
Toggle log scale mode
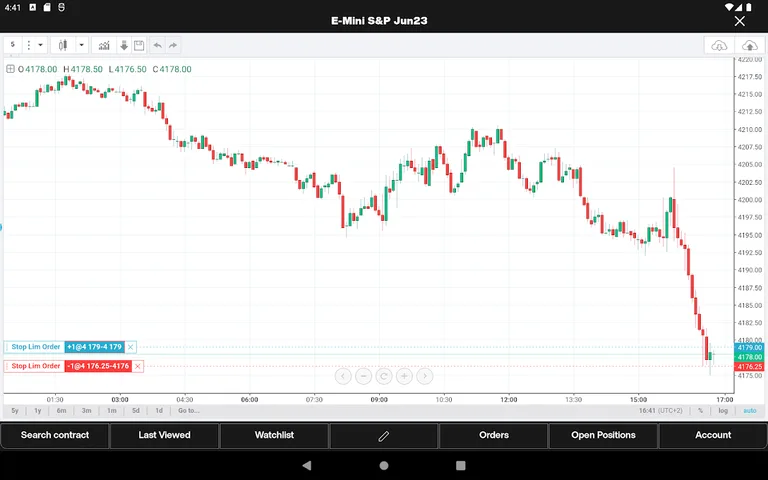click(x=723, y=410)
